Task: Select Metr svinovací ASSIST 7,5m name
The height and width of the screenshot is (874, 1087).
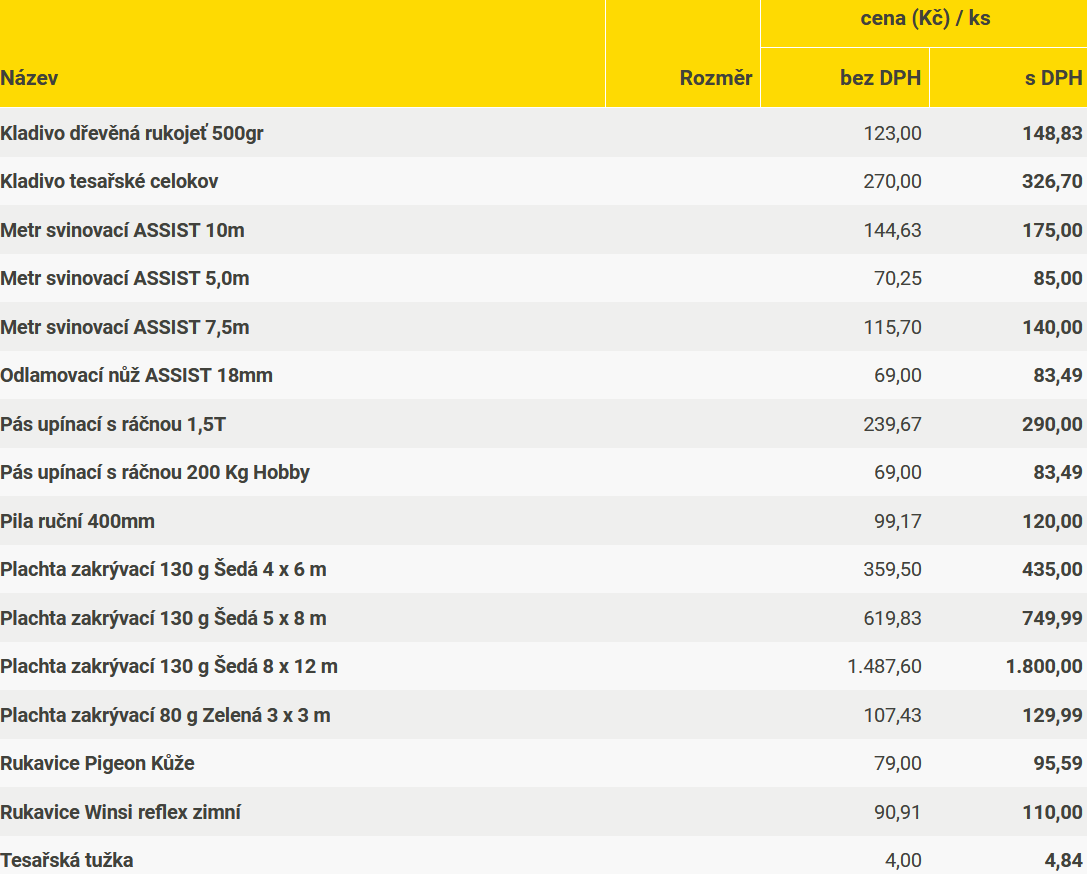Action: 125,327
